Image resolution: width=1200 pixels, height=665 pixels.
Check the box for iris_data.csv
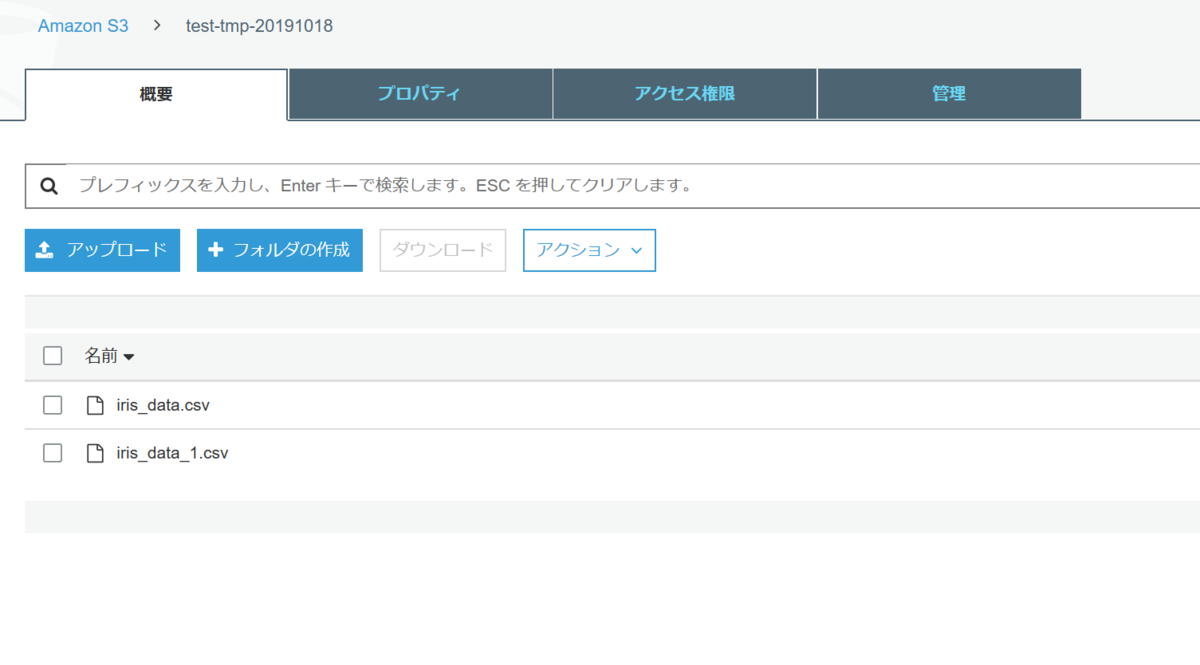[x=53, y=405]
